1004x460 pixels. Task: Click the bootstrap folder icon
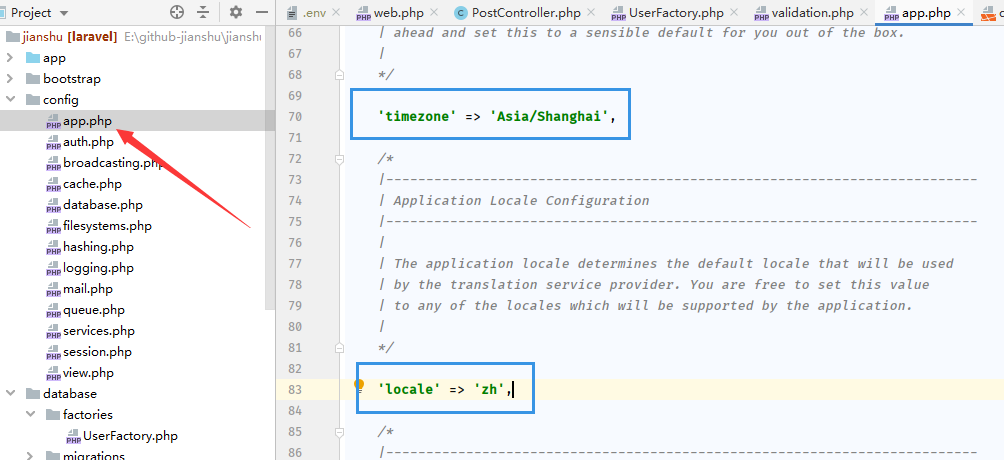(x=33, y=79)
